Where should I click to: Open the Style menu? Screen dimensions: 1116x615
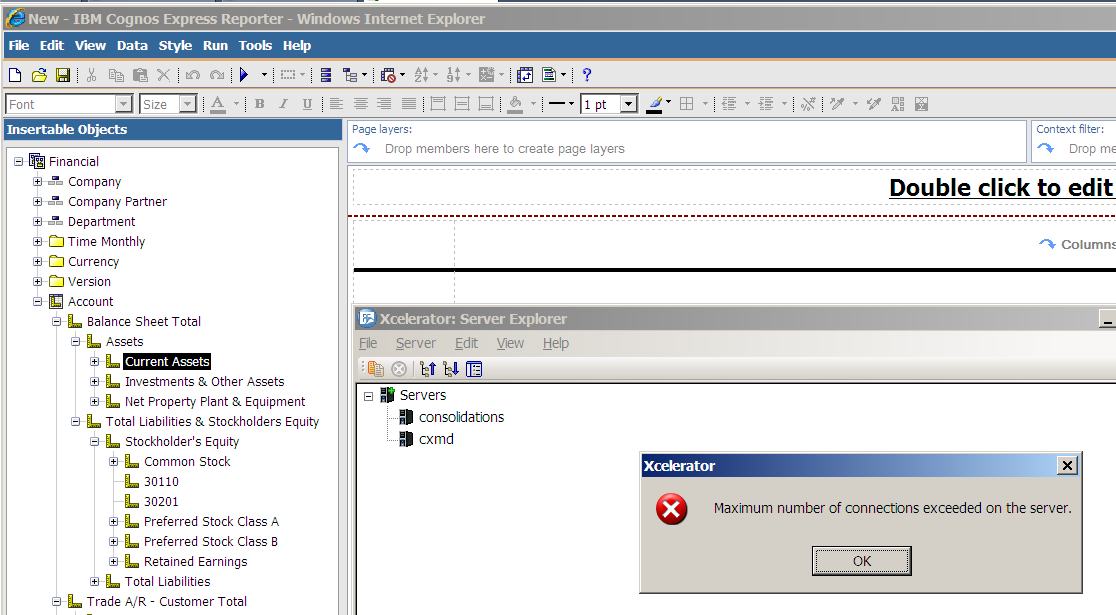[x=175, y=46]
